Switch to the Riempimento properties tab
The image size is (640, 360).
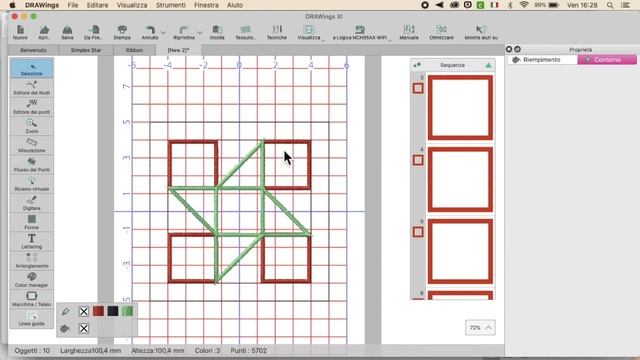tap(542, 60)
